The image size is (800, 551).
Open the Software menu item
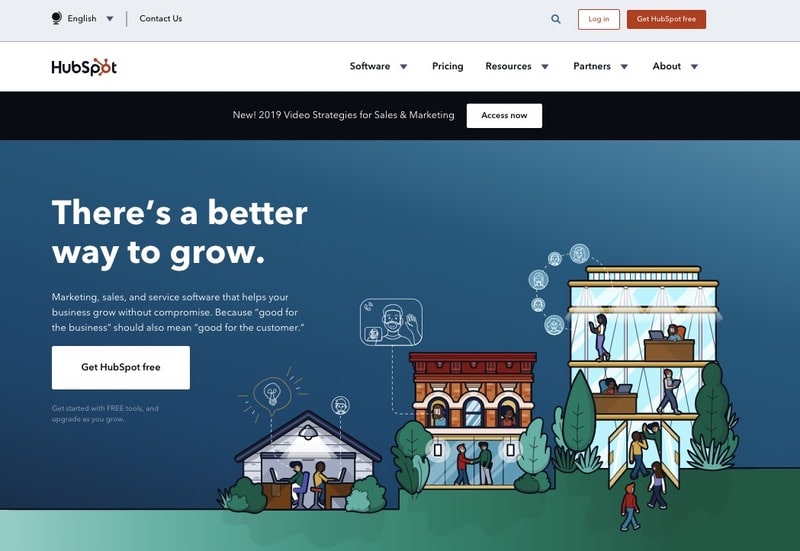point(370,66)
